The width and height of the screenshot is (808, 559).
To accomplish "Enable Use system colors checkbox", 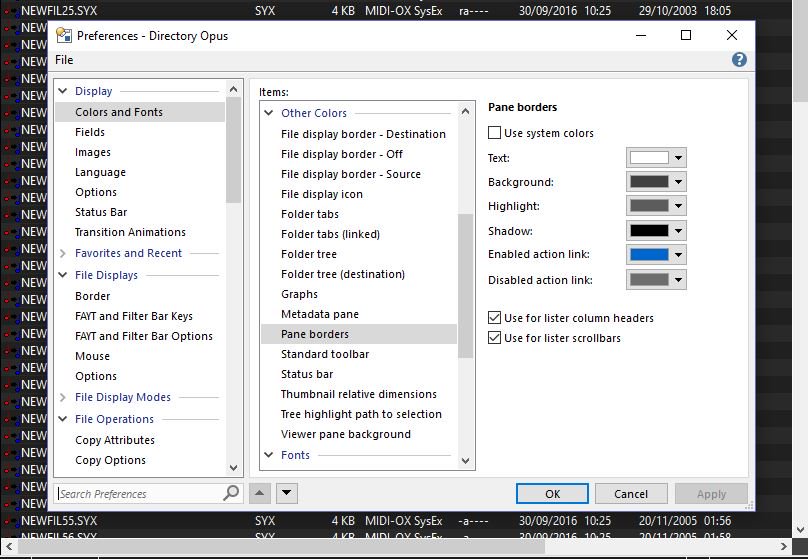I will 494,133.
